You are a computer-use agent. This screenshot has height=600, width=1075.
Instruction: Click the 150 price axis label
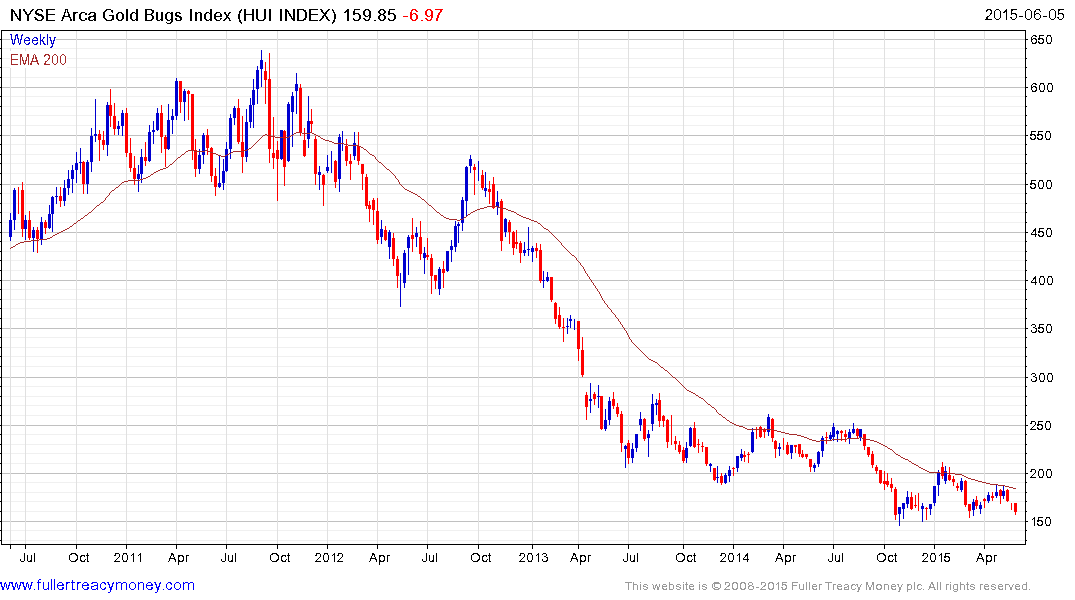point(1041,522)
